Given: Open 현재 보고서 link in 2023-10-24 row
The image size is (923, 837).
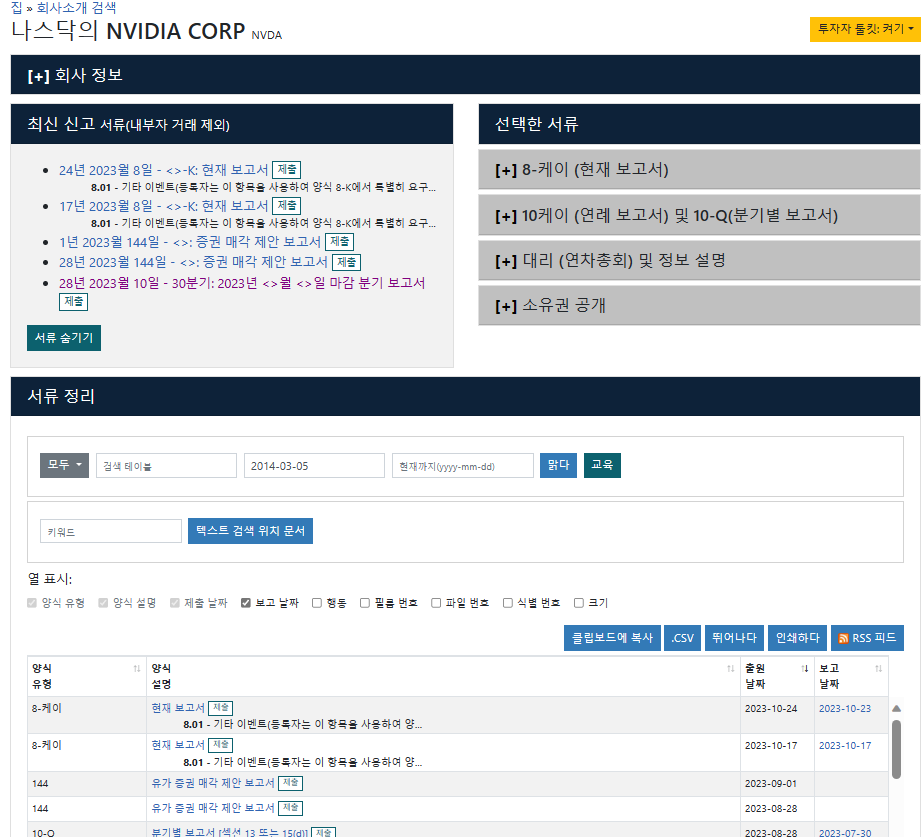Looking at the screenshot, I should pos(178,708).
